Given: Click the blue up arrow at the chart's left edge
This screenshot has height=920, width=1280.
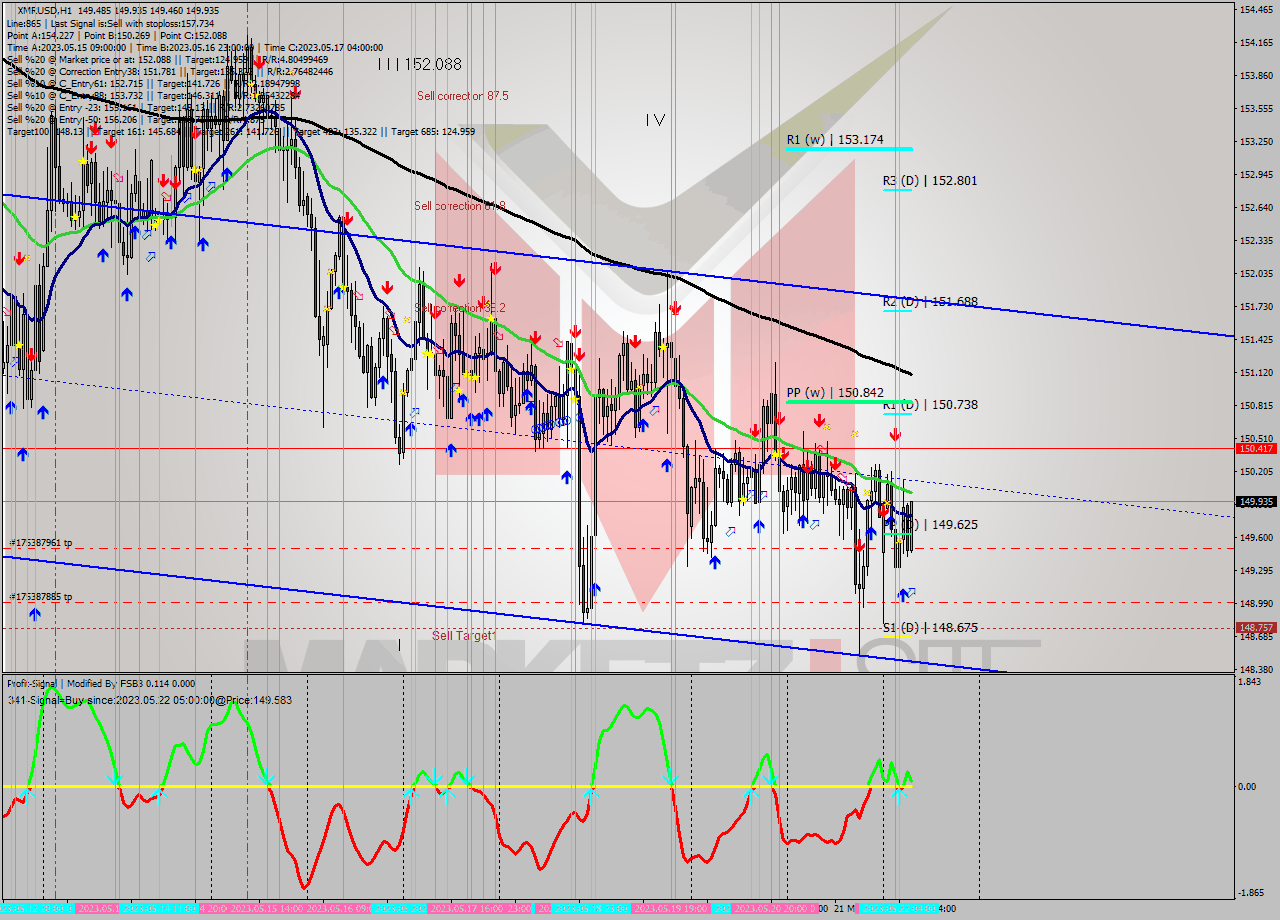Looking at the screenshot, I should pos(10,407).
